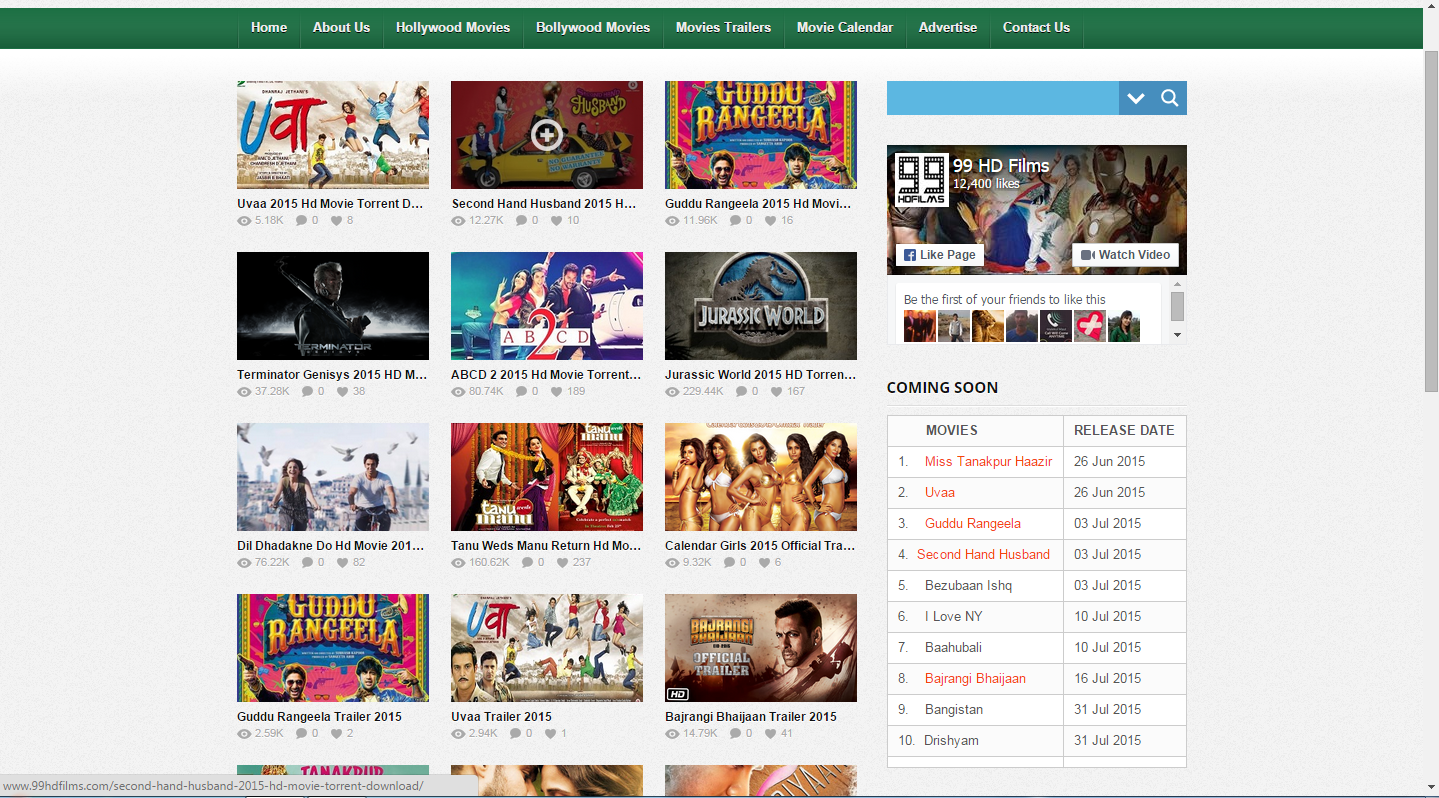Screen dimensions: 1439x798
Task: Click the Facebook icon on Like Page button
Action: tap(910, 255)
